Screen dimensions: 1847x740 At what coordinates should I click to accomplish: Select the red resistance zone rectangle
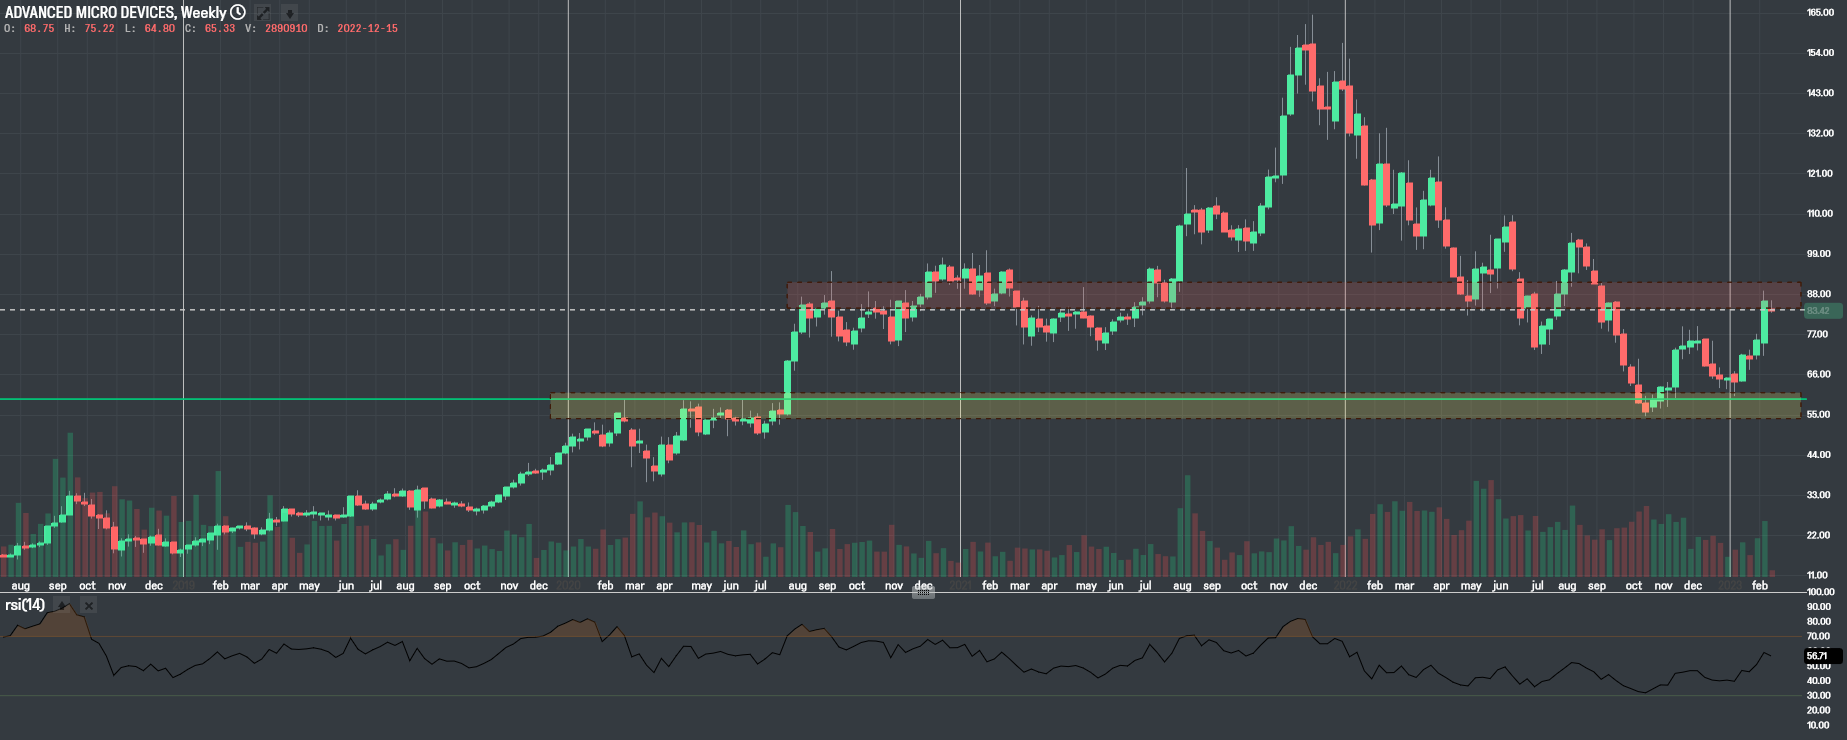[1294, 295]
